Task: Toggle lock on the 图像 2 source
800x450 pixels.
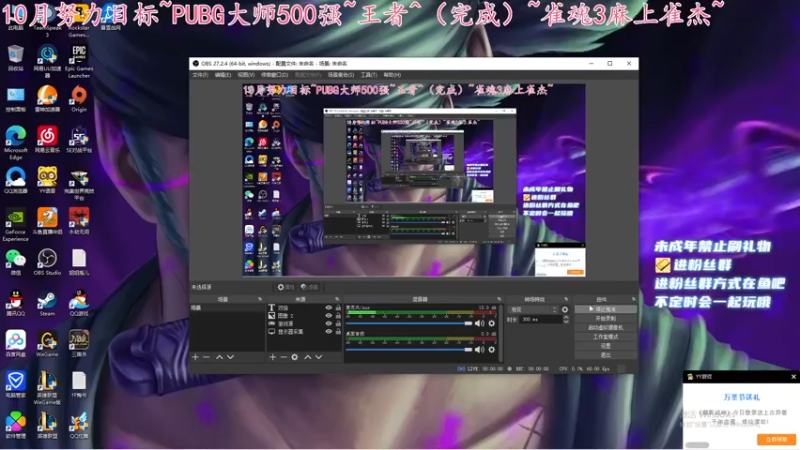Action: pyautogui.click(x=338, y=316)
